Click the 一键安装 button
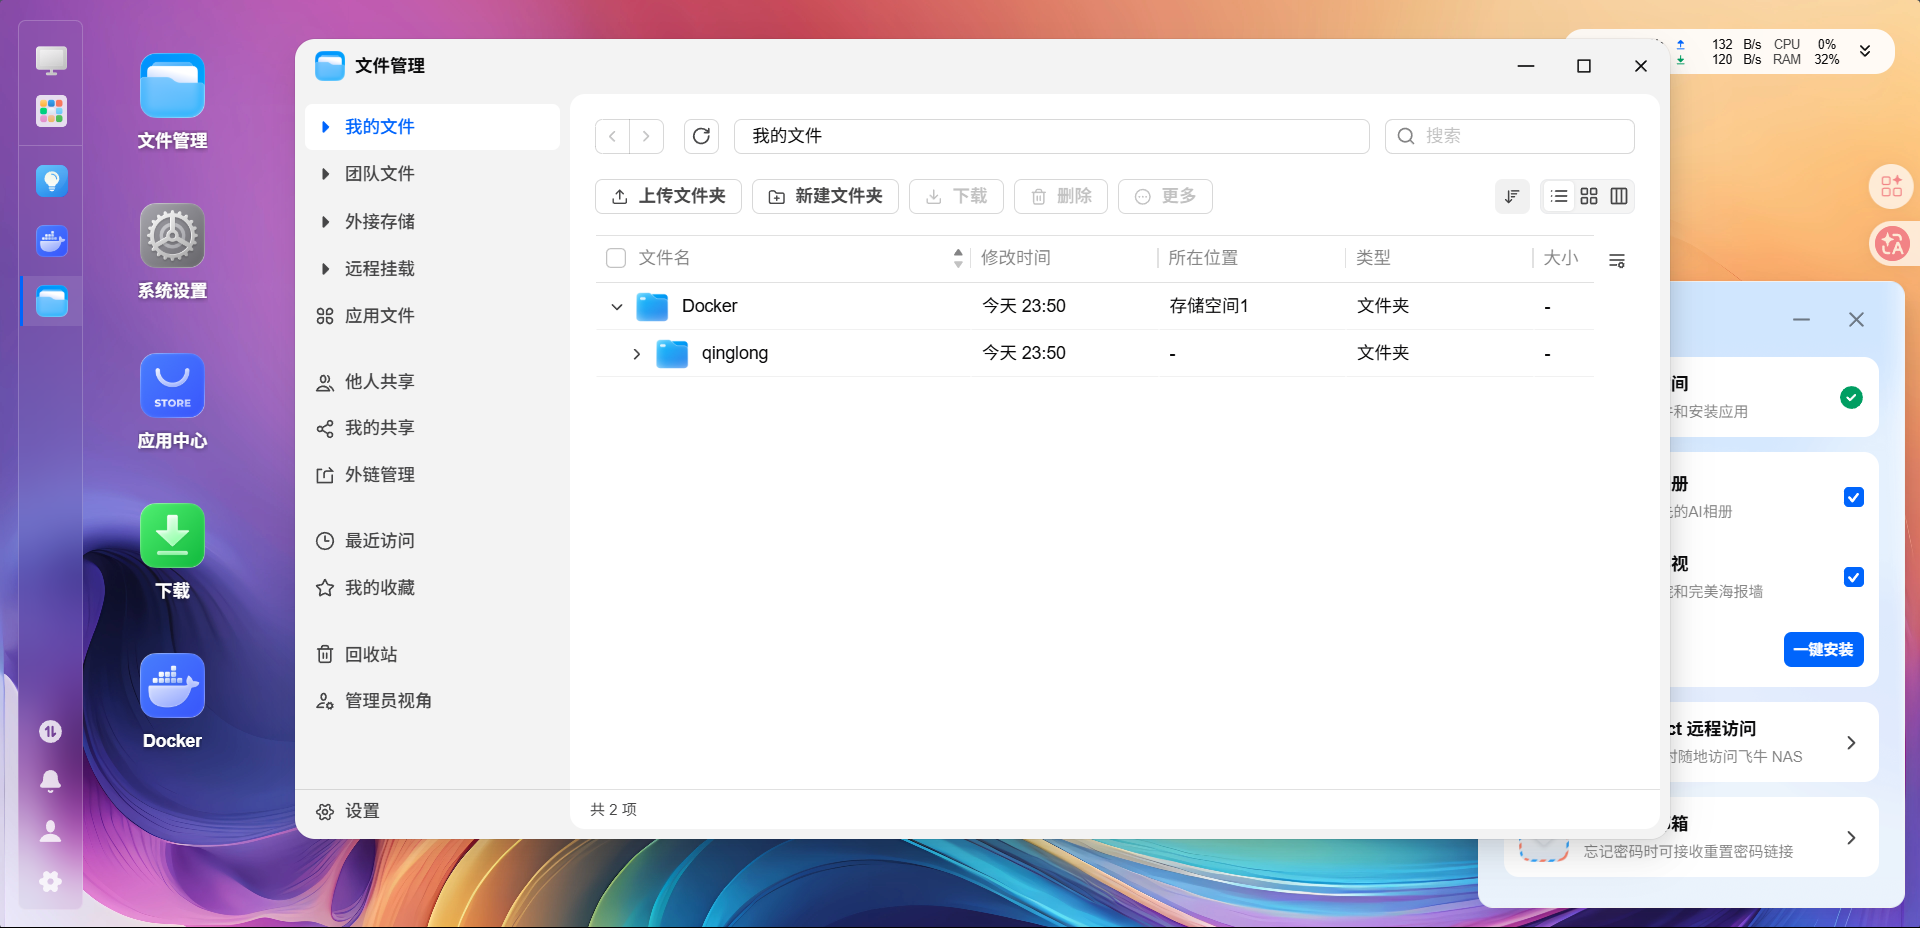Viewport: 1920px width, 928px height. 1823,650
